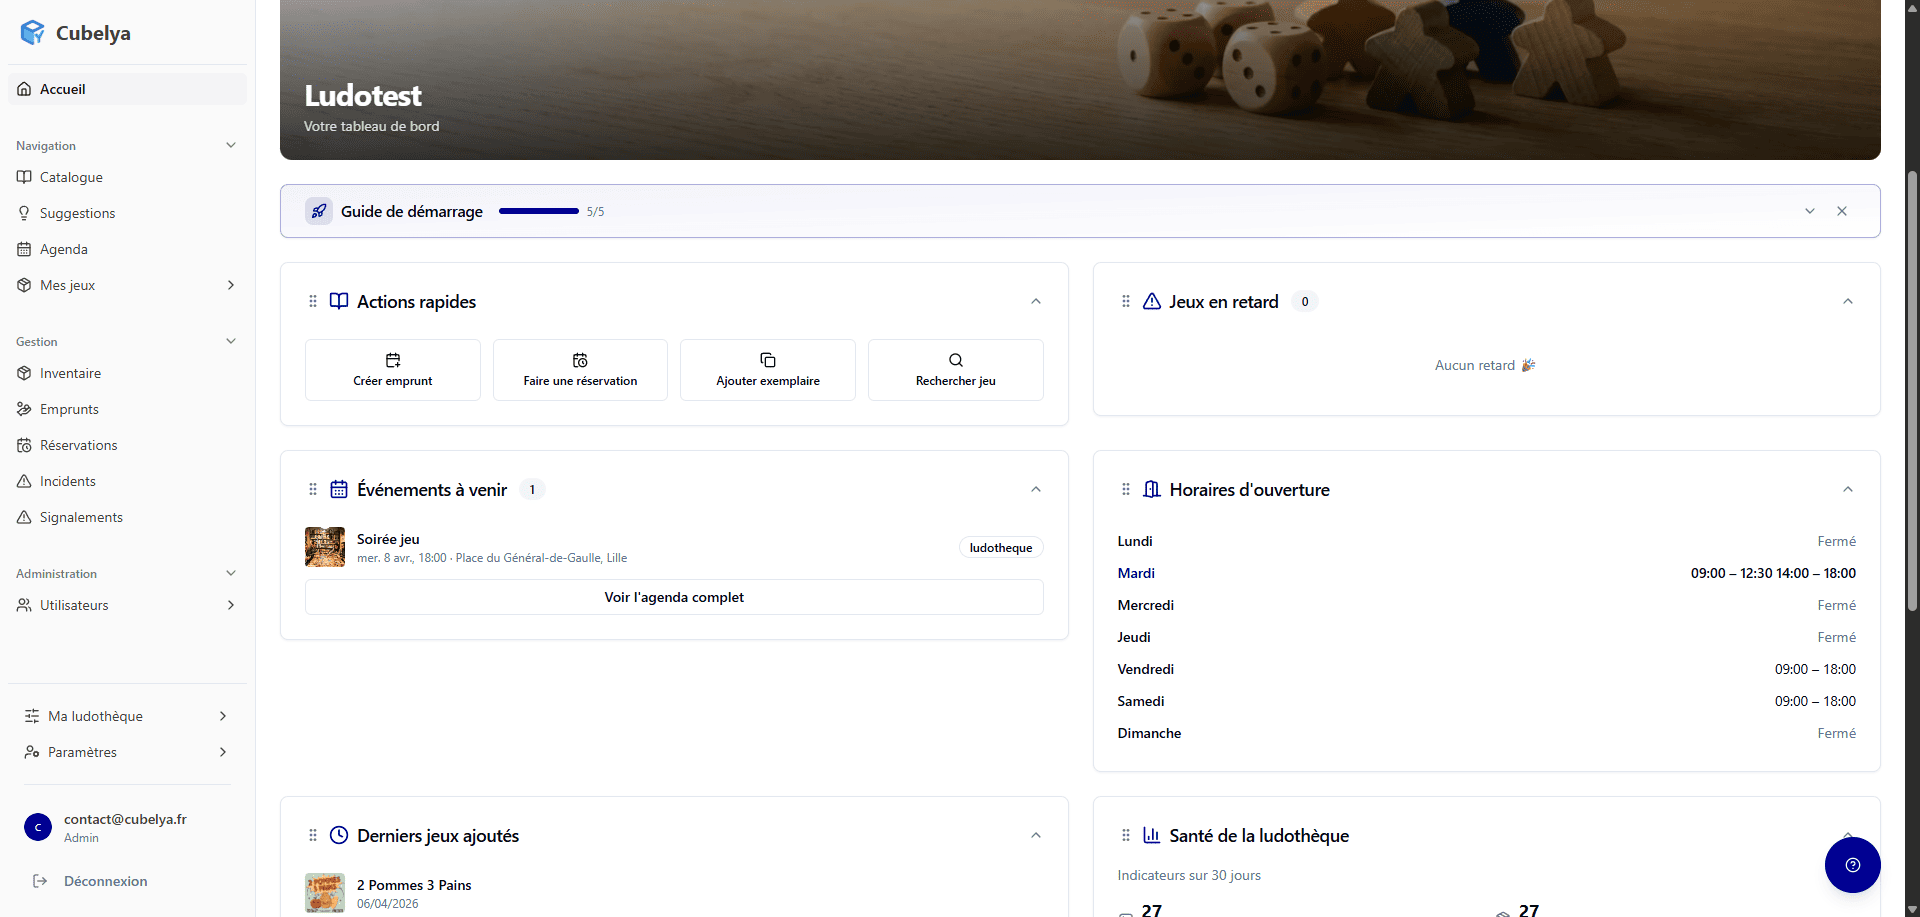The height and width of the screenshot is (917, 1920).
Task: Click the Paramètres user-settings icon
Action: (x=32, y=752)
